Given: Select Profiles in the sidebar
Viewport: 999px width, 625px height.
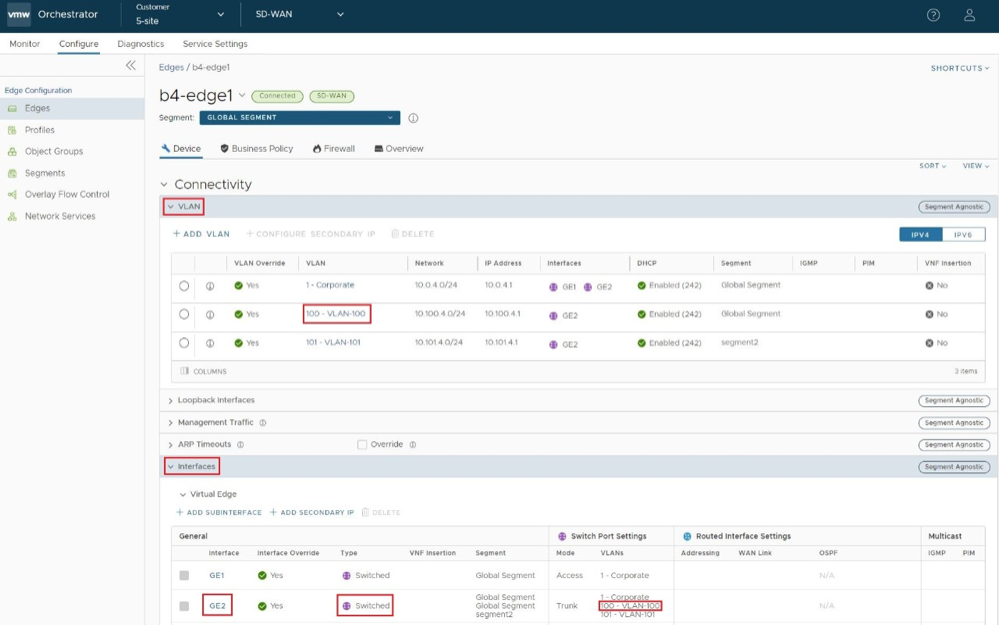Looking at the screenshot, I should click(x=40, y=130).
